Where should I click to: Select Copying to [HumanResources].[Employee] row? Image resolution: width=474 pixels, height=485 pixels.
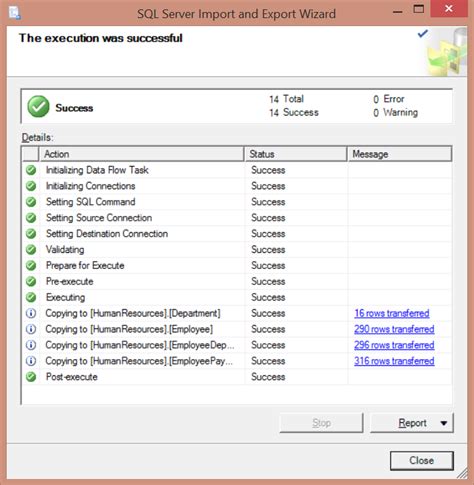click(x=237, y=329)
